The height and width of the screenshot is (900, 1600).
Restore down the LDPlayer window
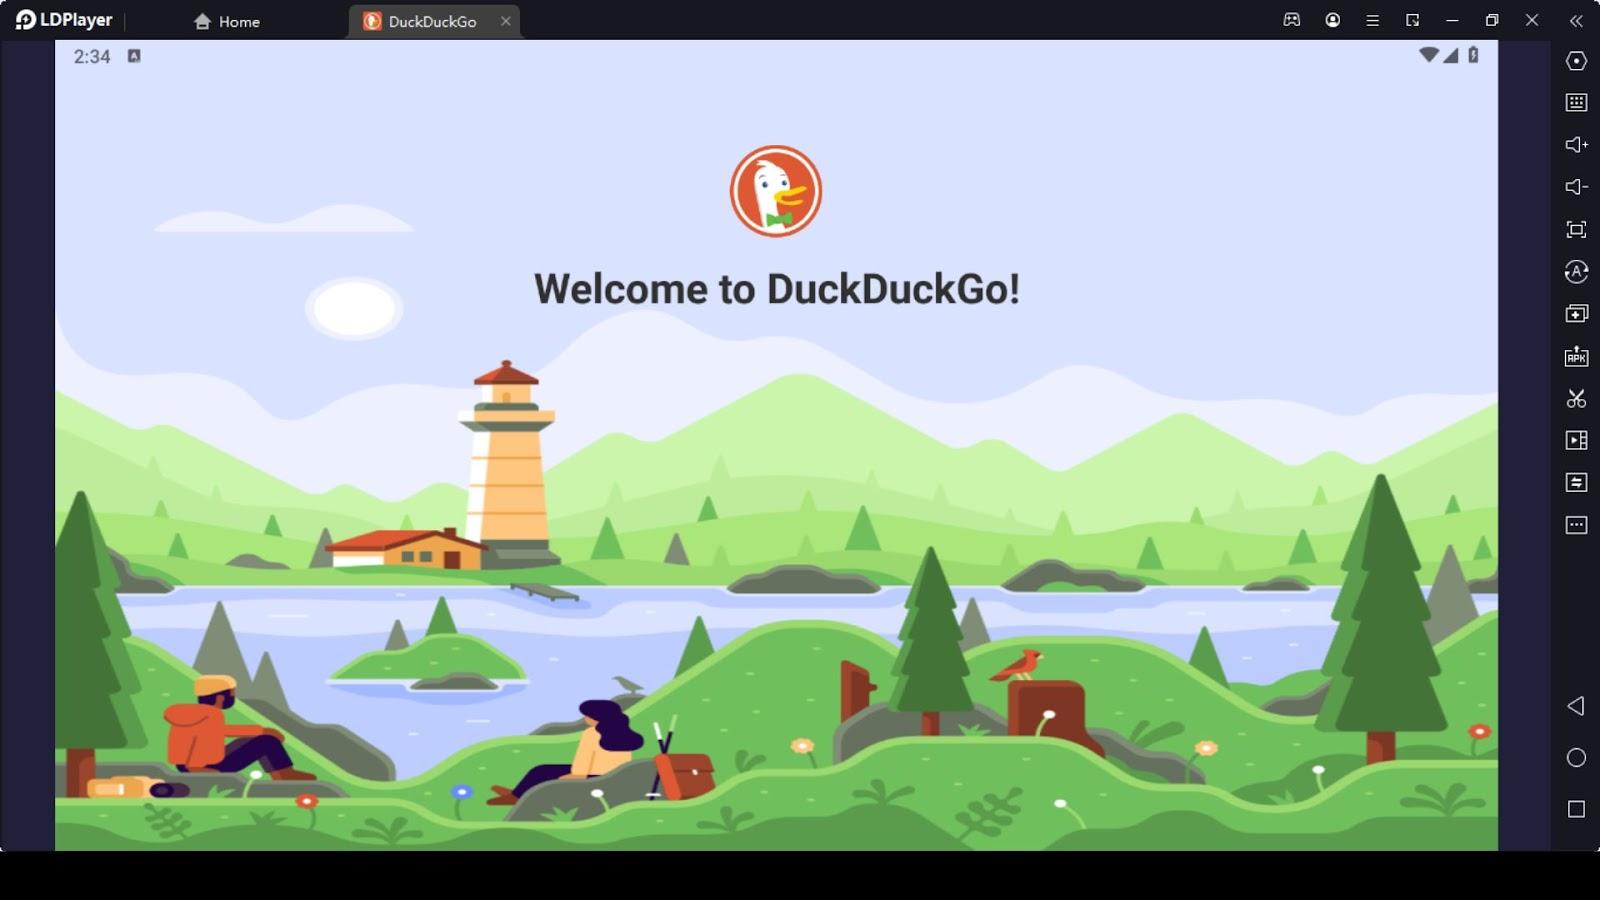click(x=1492, y=20)
